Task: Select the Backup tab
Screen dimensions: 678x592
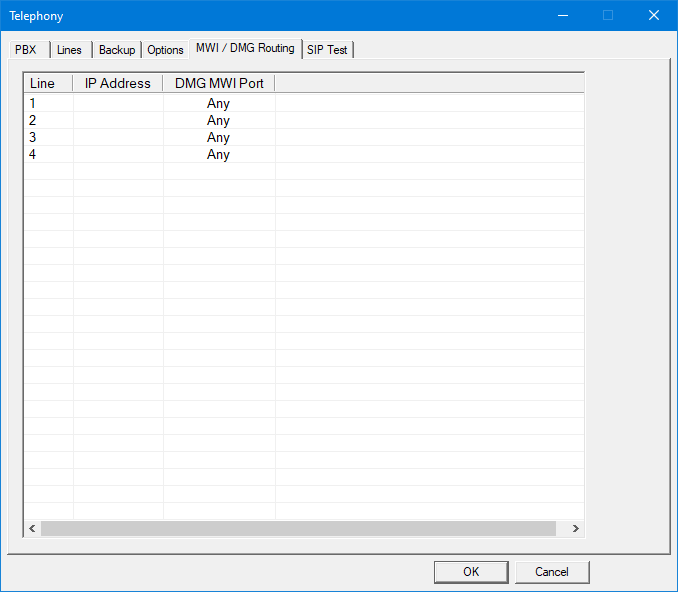Action: click(x=117, y=50)
